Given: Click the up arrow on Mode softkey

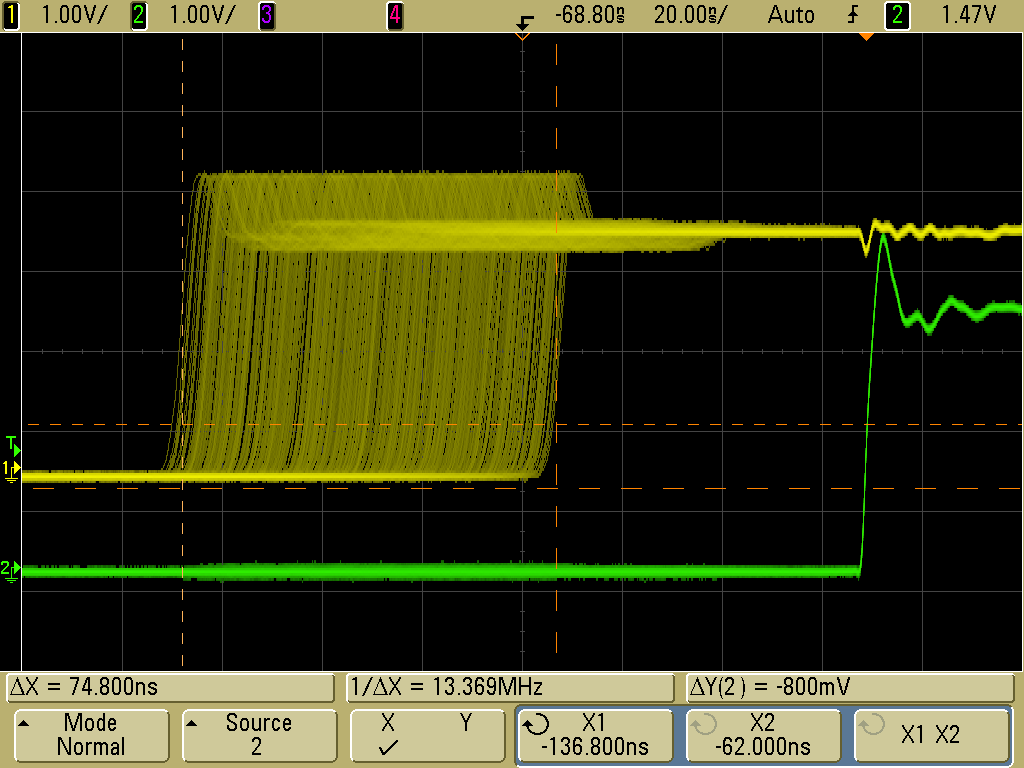Looking at the screenshot, I should point(24,723).
